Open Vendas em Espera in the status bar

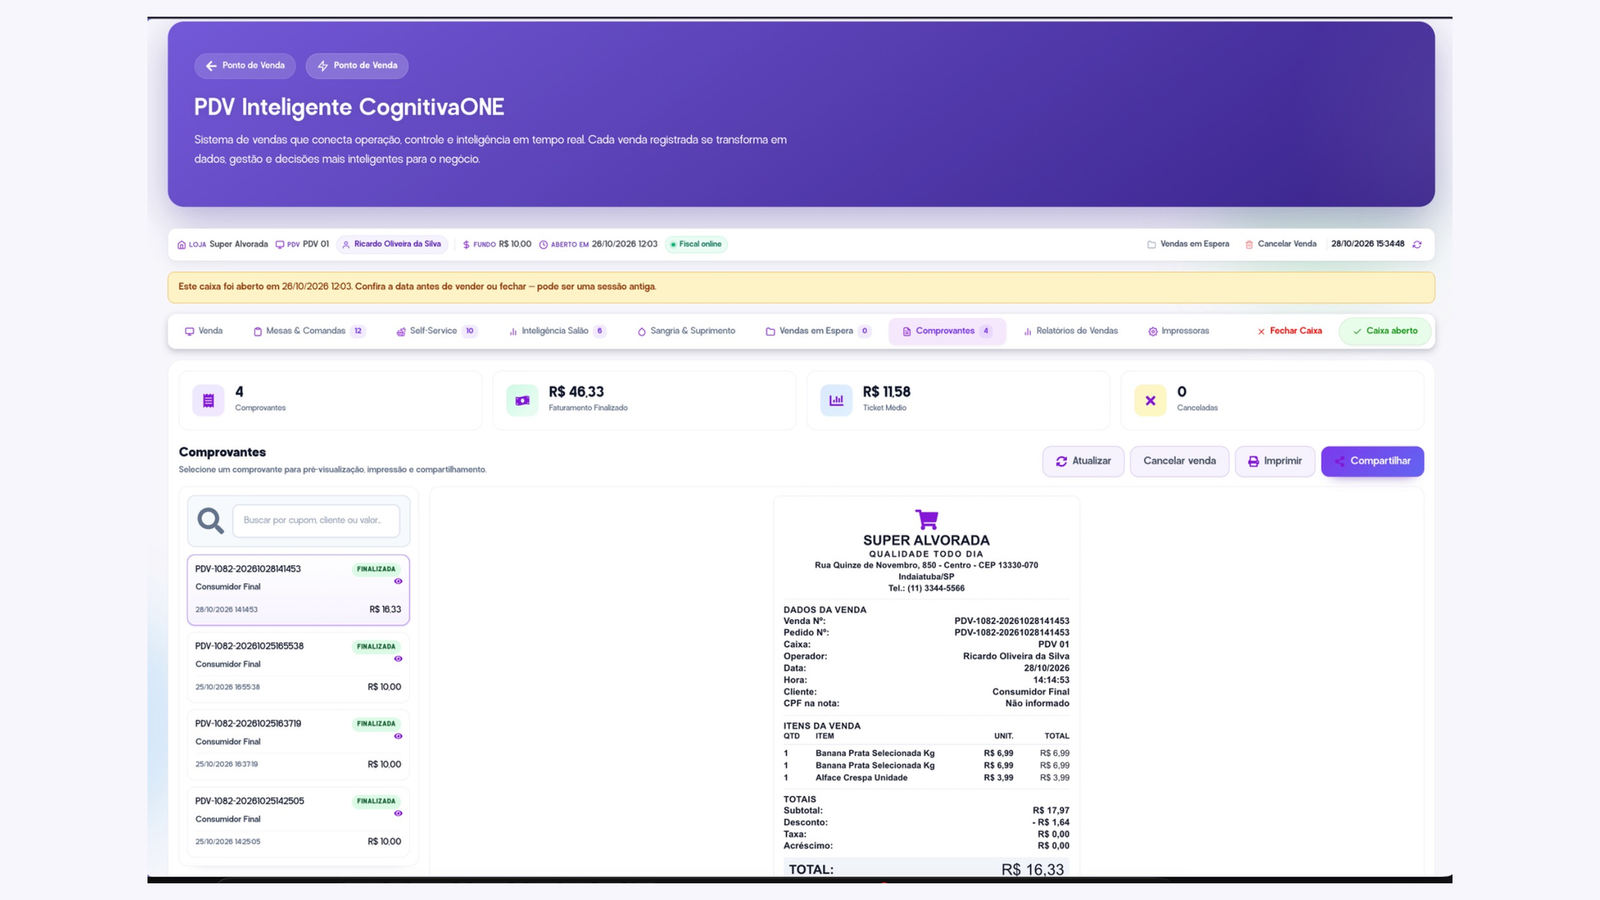pyautogui.click(x=1188, y=244)
